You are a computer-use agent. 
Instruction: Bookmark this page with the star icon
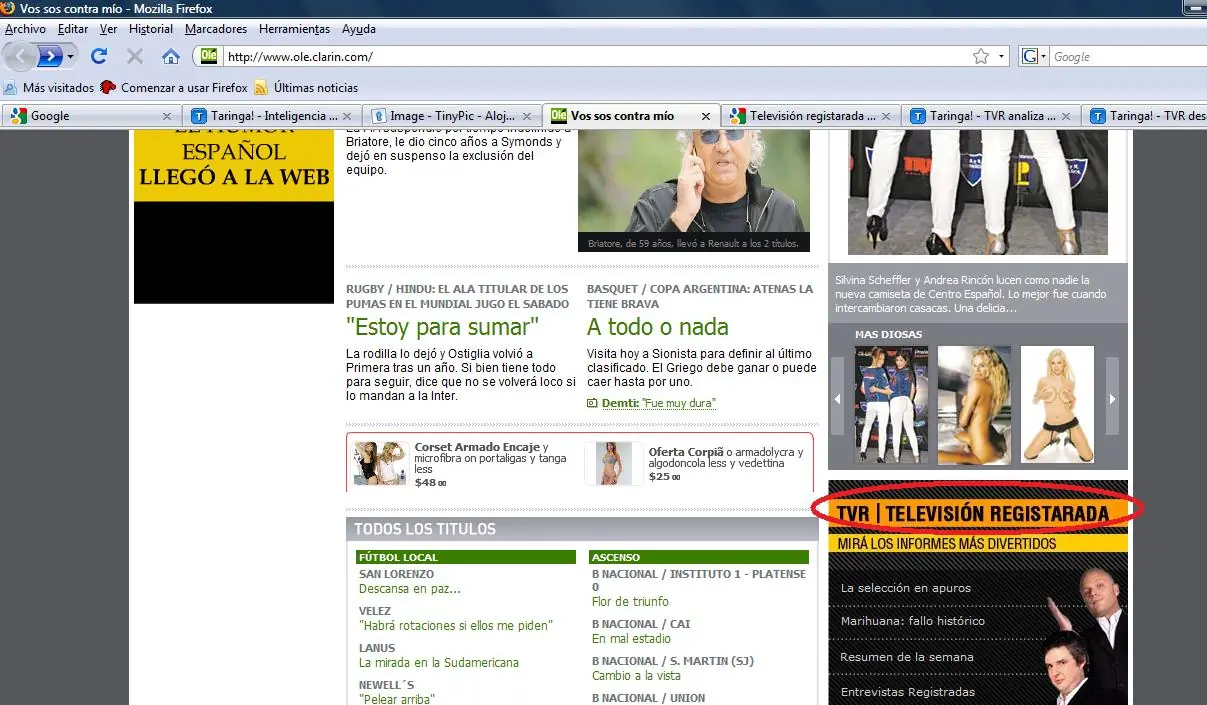point(981,57)
